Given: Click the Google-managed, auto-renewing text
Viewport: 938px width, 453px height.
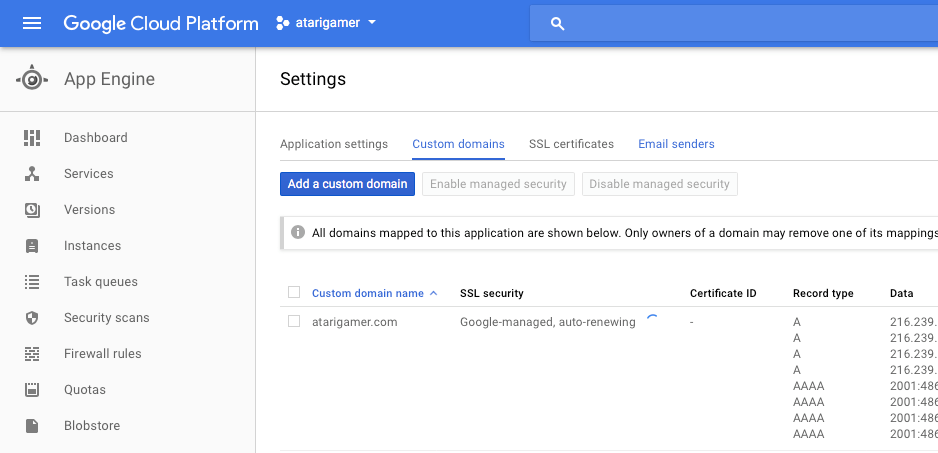Looking at the screenshot, I should point(547,322).
